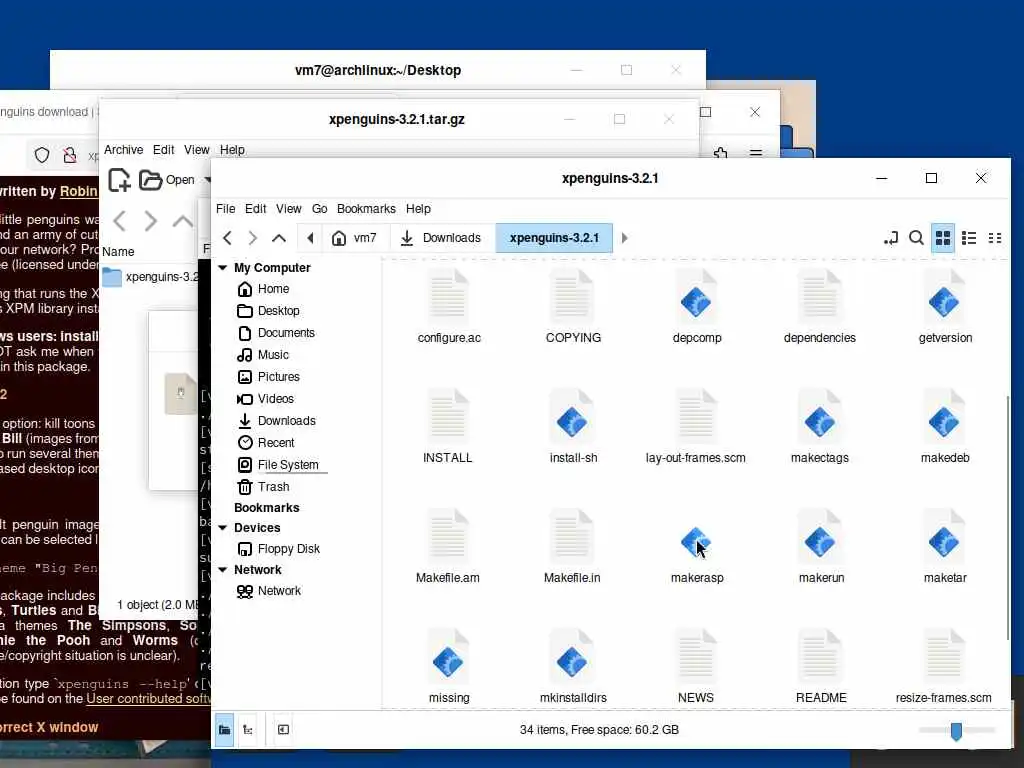Switch to icon view
Screen dimensions: 1024x768
[943, 238]
